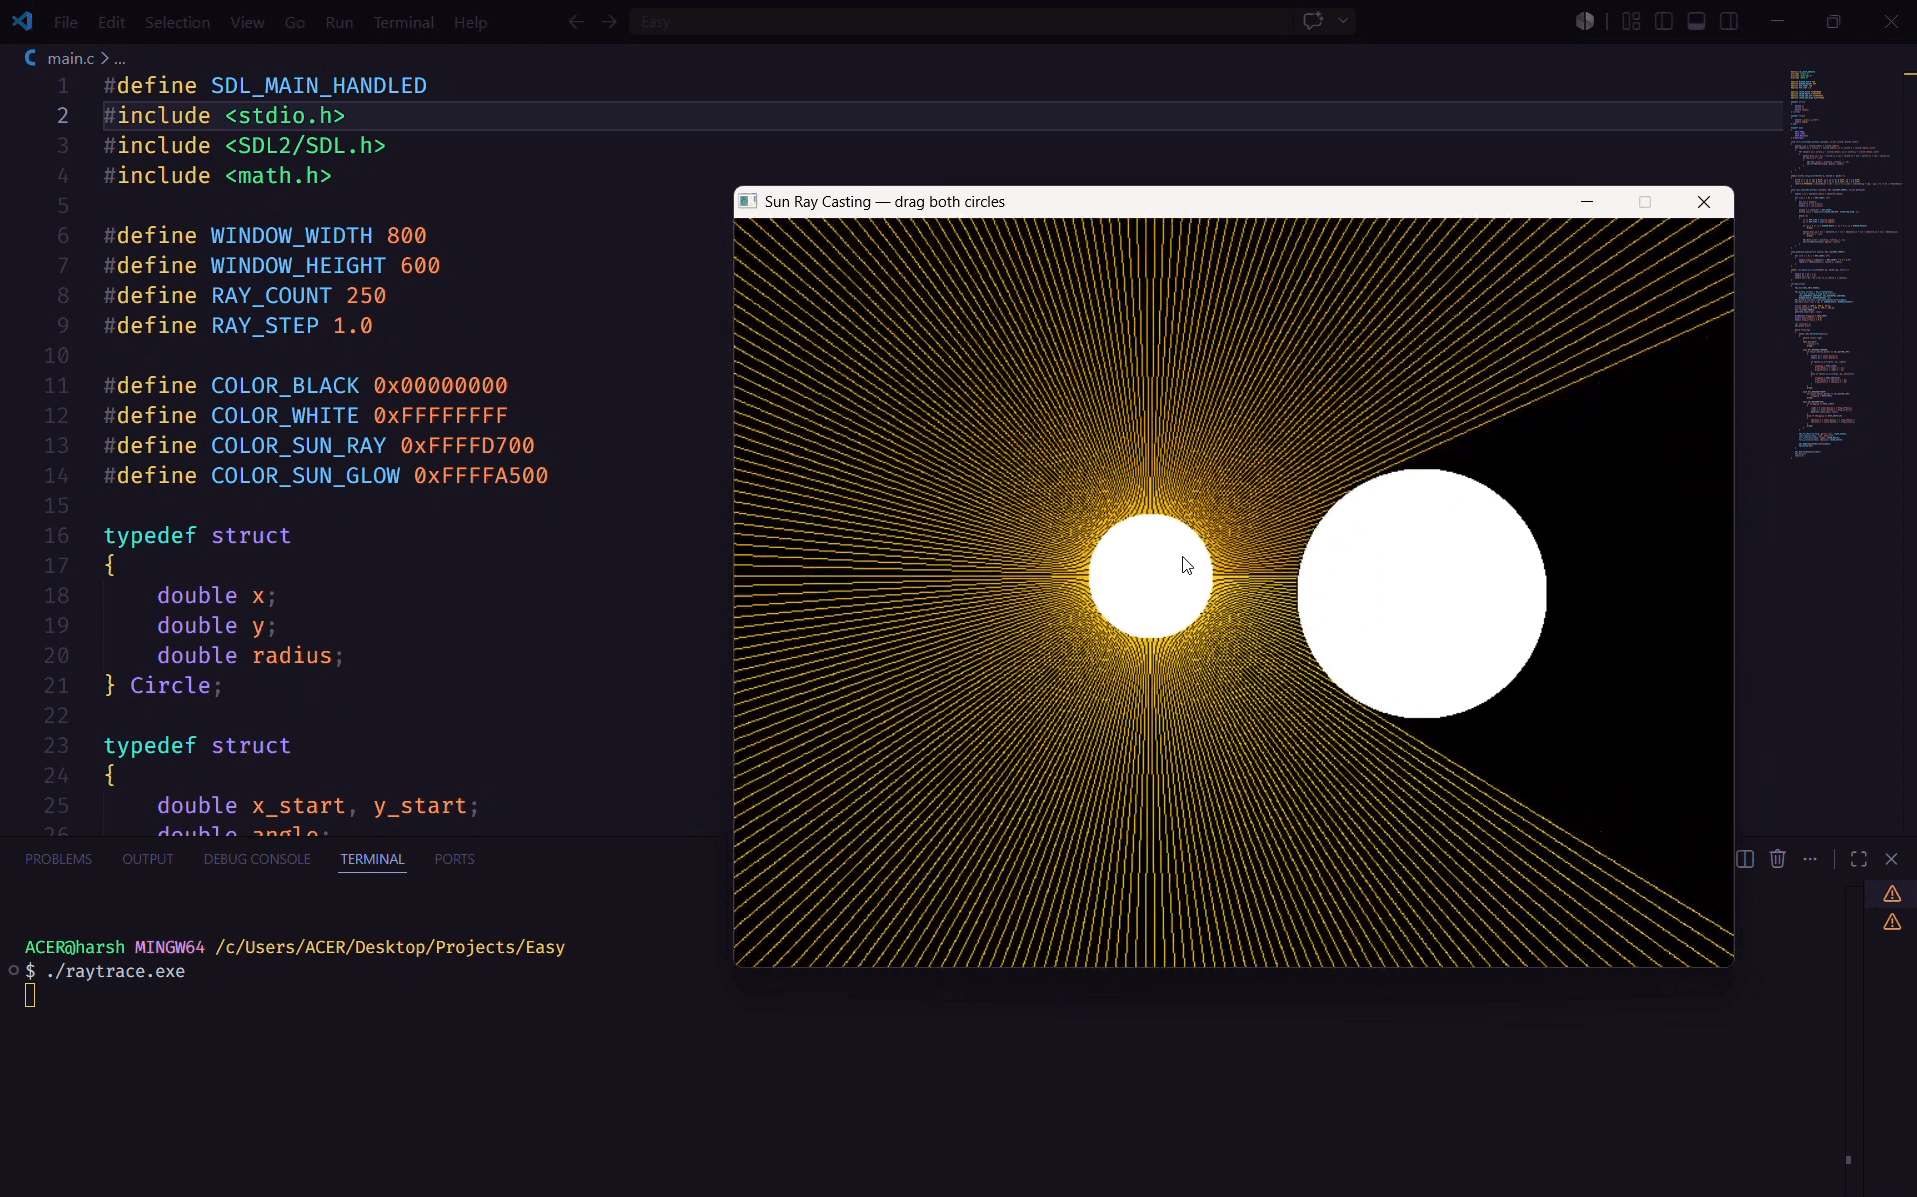This screenshot has height=1197, width=1917.
Task: Click RAY_COUNT value 250
Action: [x=366, y=296]
